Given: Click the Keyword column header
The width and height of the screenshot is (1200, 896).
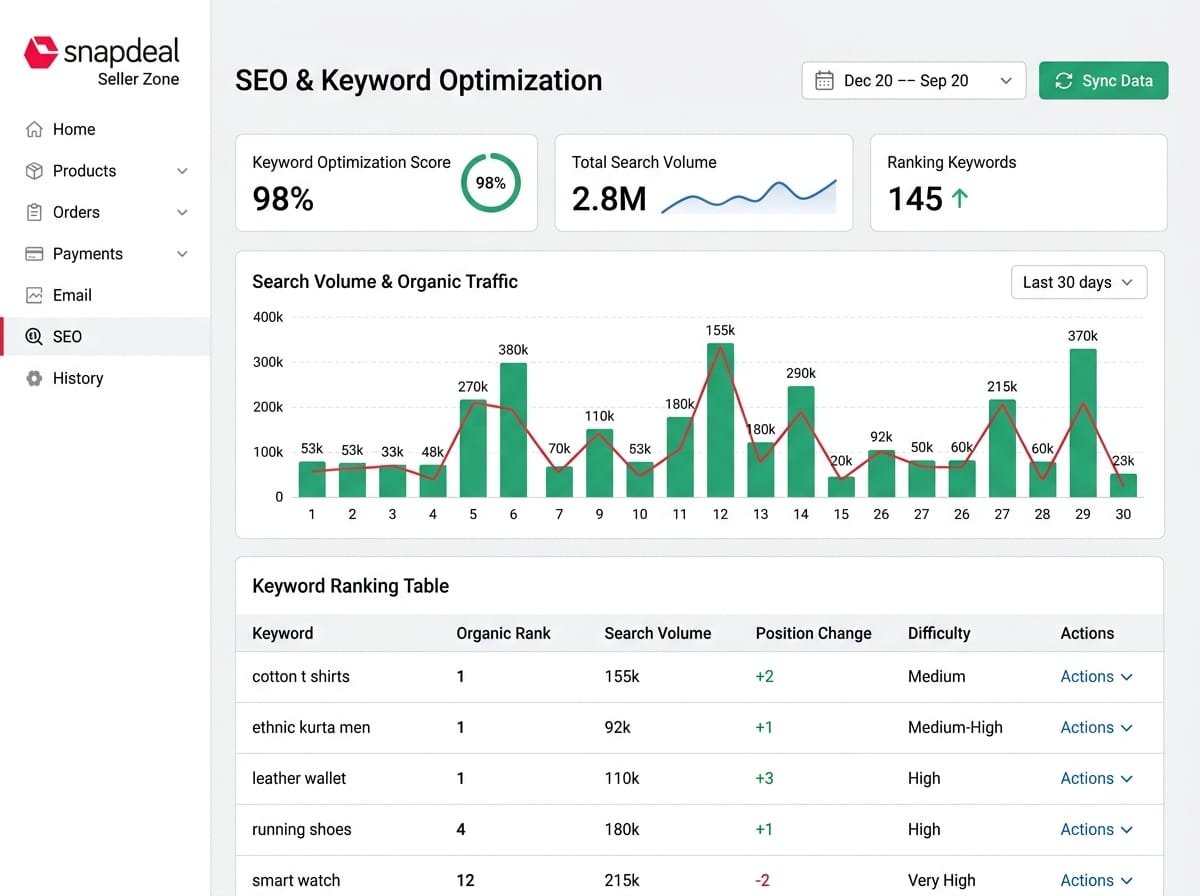Looking at the screenshot, I should click(x=282, y=633).
